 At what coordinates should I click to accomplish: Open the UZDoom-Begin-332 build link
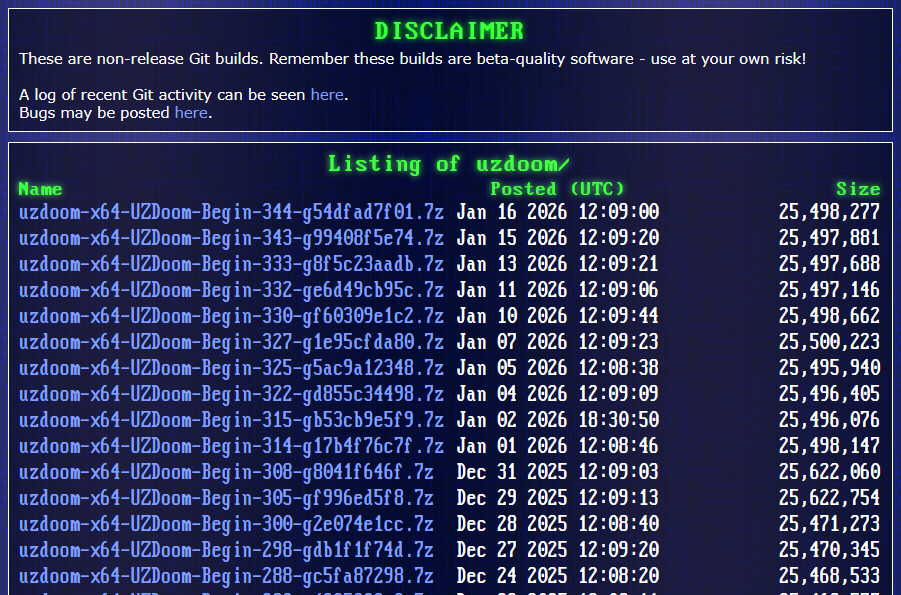(231, 290)
